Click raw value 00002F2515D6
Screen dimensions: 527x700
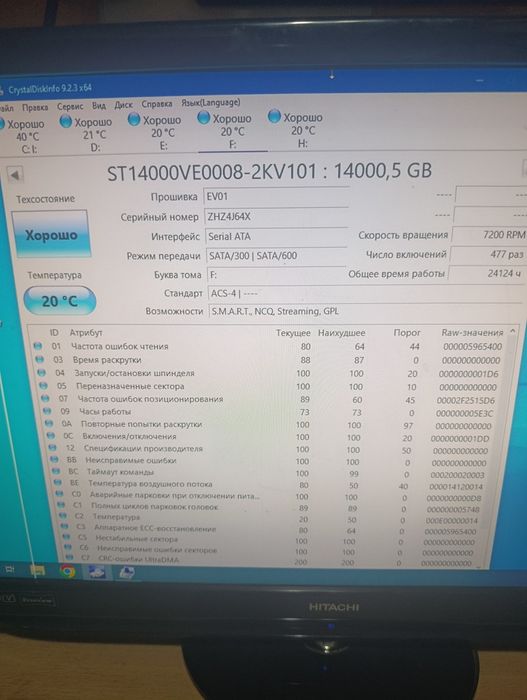465,400
